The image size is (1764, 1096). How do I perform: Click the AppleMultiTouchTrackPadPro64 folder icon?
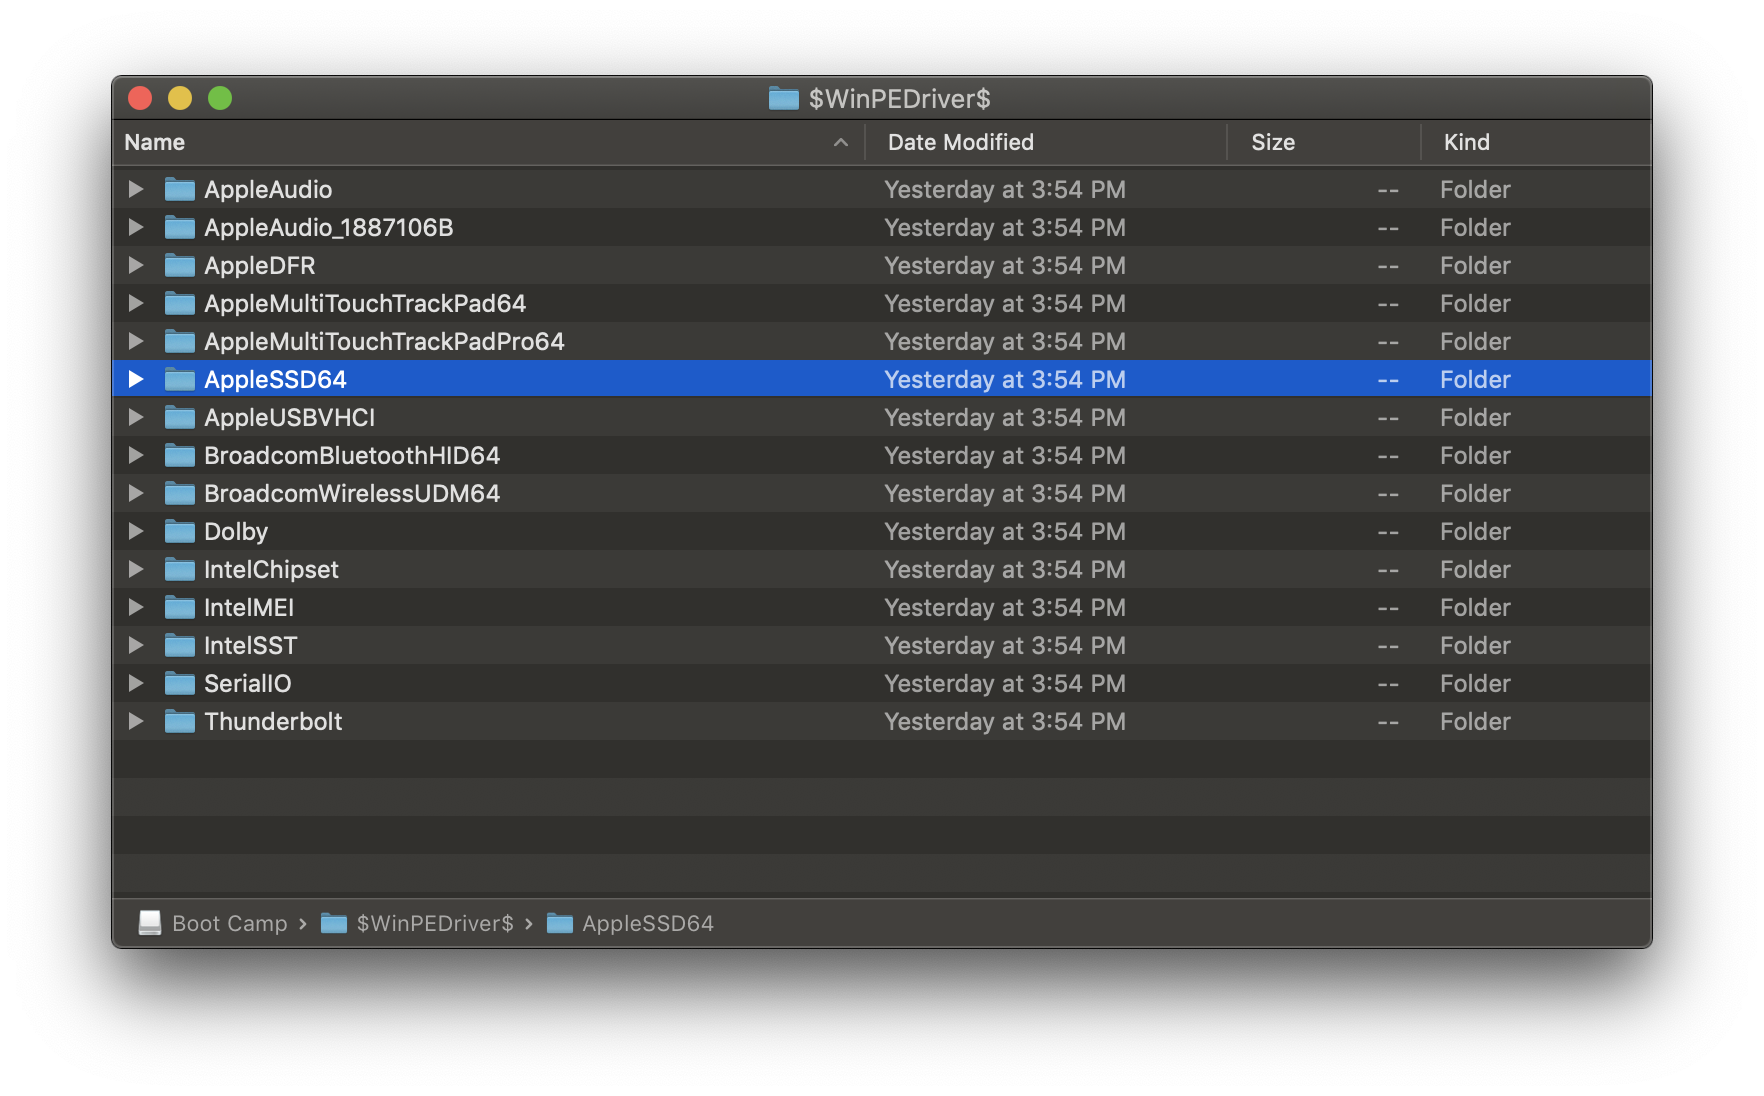180,341
